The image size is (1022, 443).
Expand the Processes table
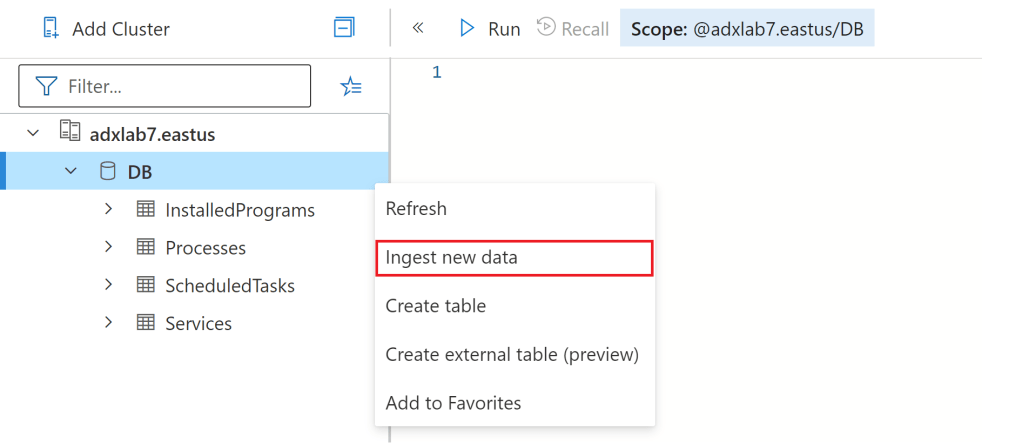[x=109, y=248]
